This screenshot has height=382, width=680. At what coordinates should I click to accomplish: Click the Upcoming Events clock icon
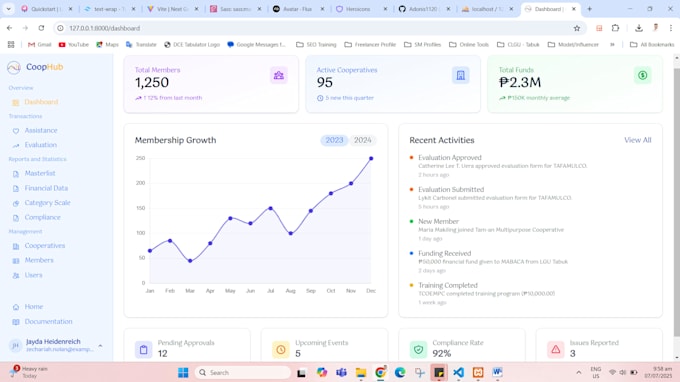pyautogui.click(x=281, y=349)
